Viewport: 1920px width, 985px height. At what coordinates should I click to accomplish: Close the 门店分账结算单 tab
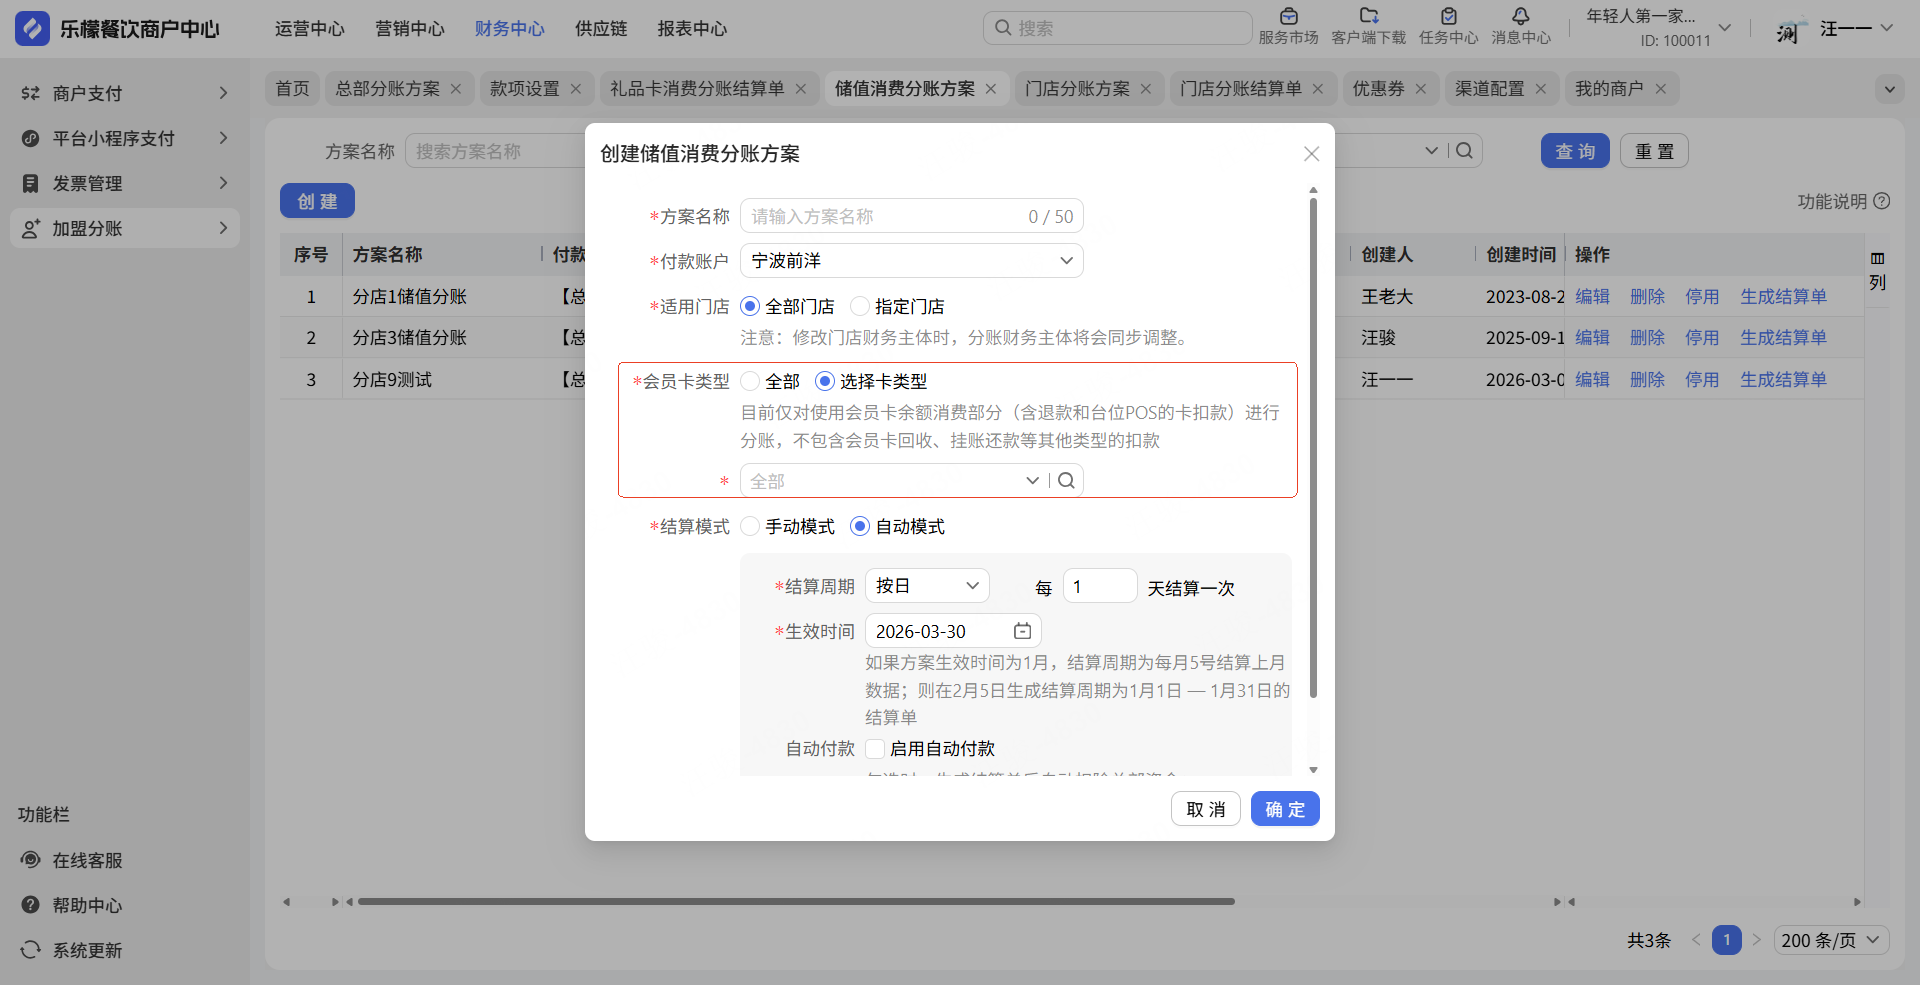[1318, 89]
